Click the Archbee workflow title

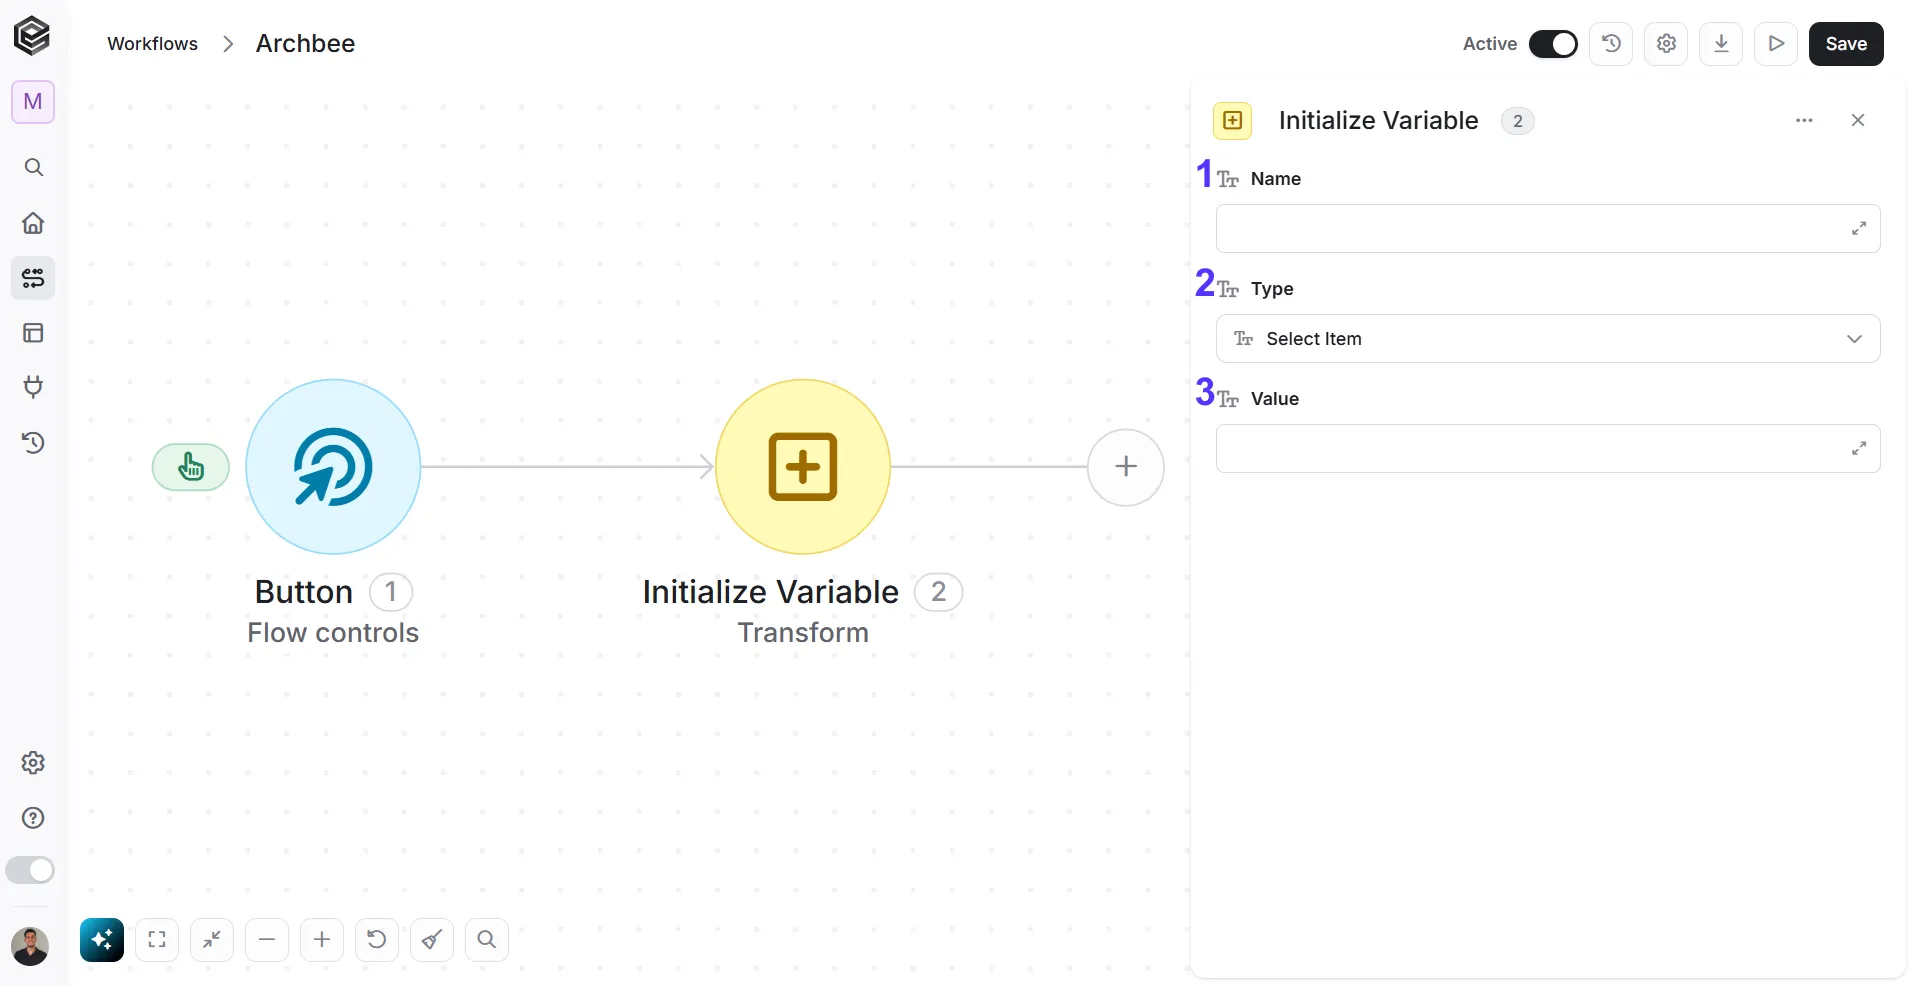pyautogui.click(x=305, y=44)
